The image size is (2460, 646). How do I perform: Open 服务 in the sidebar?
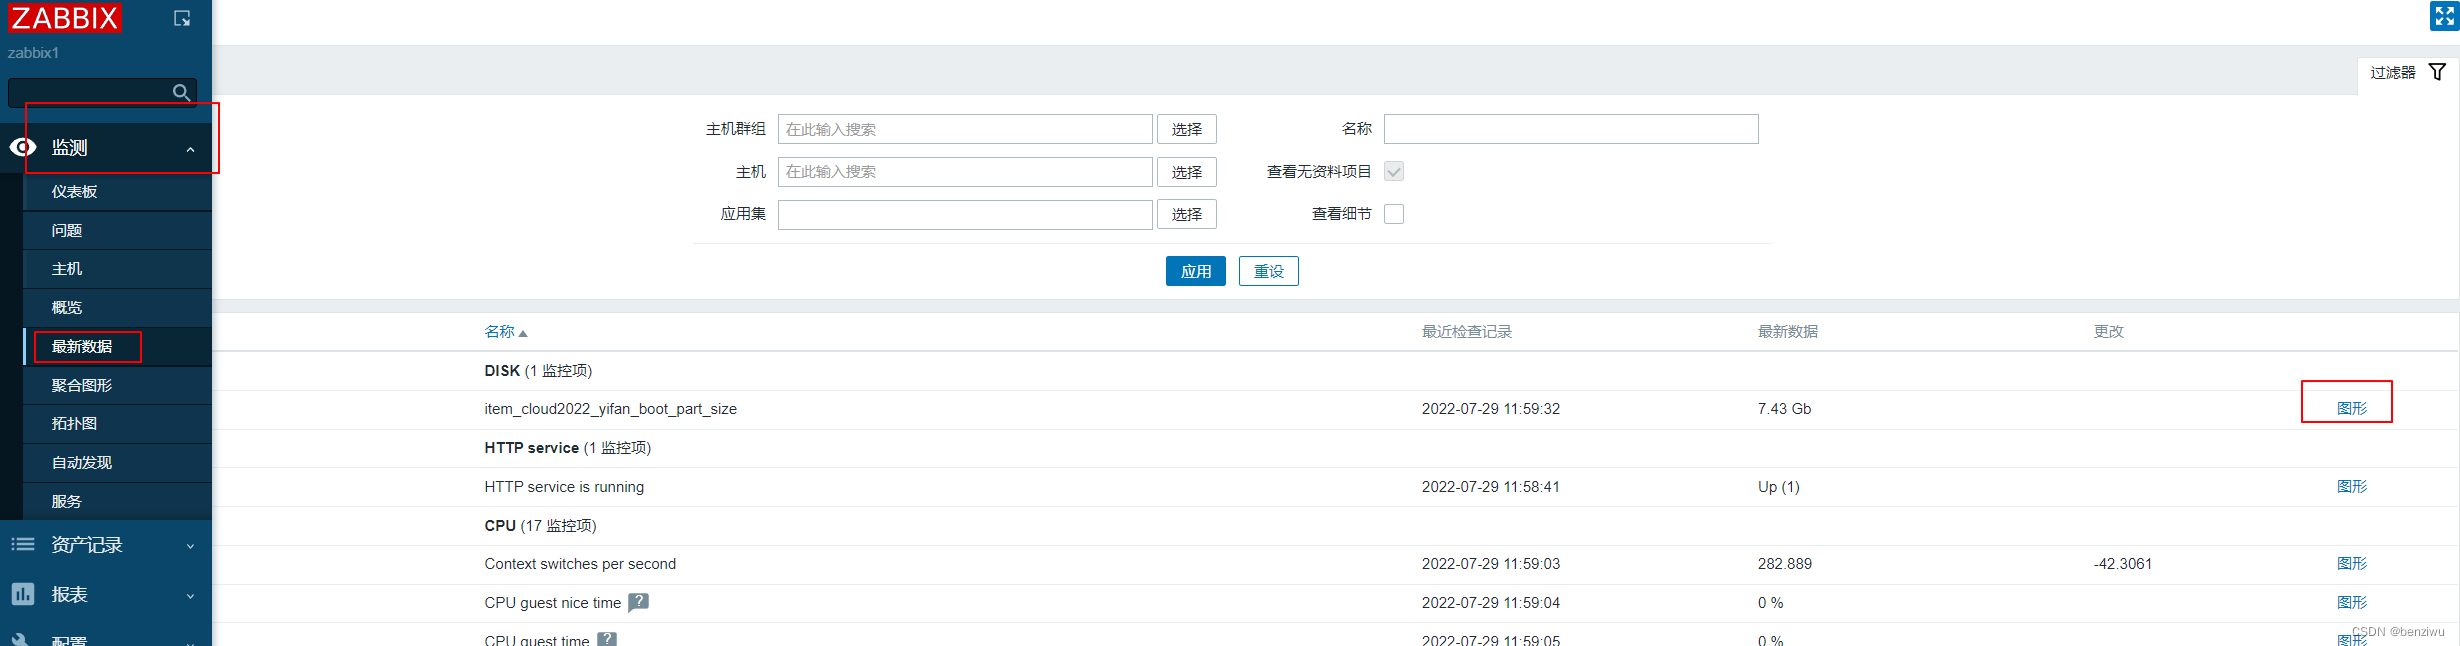(x=117, y=502)
